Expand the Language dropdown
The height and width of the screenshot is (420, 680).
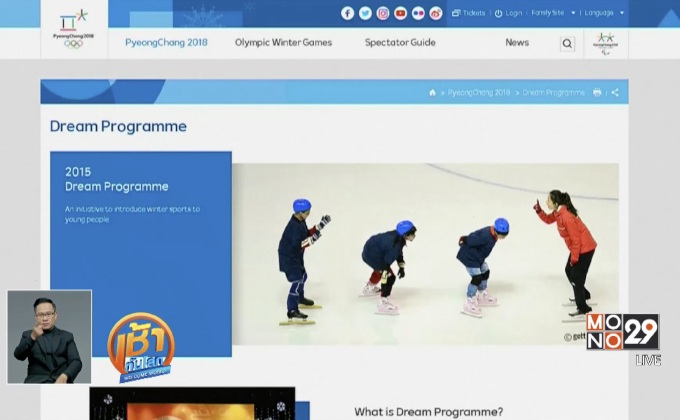tap(604, 13)
